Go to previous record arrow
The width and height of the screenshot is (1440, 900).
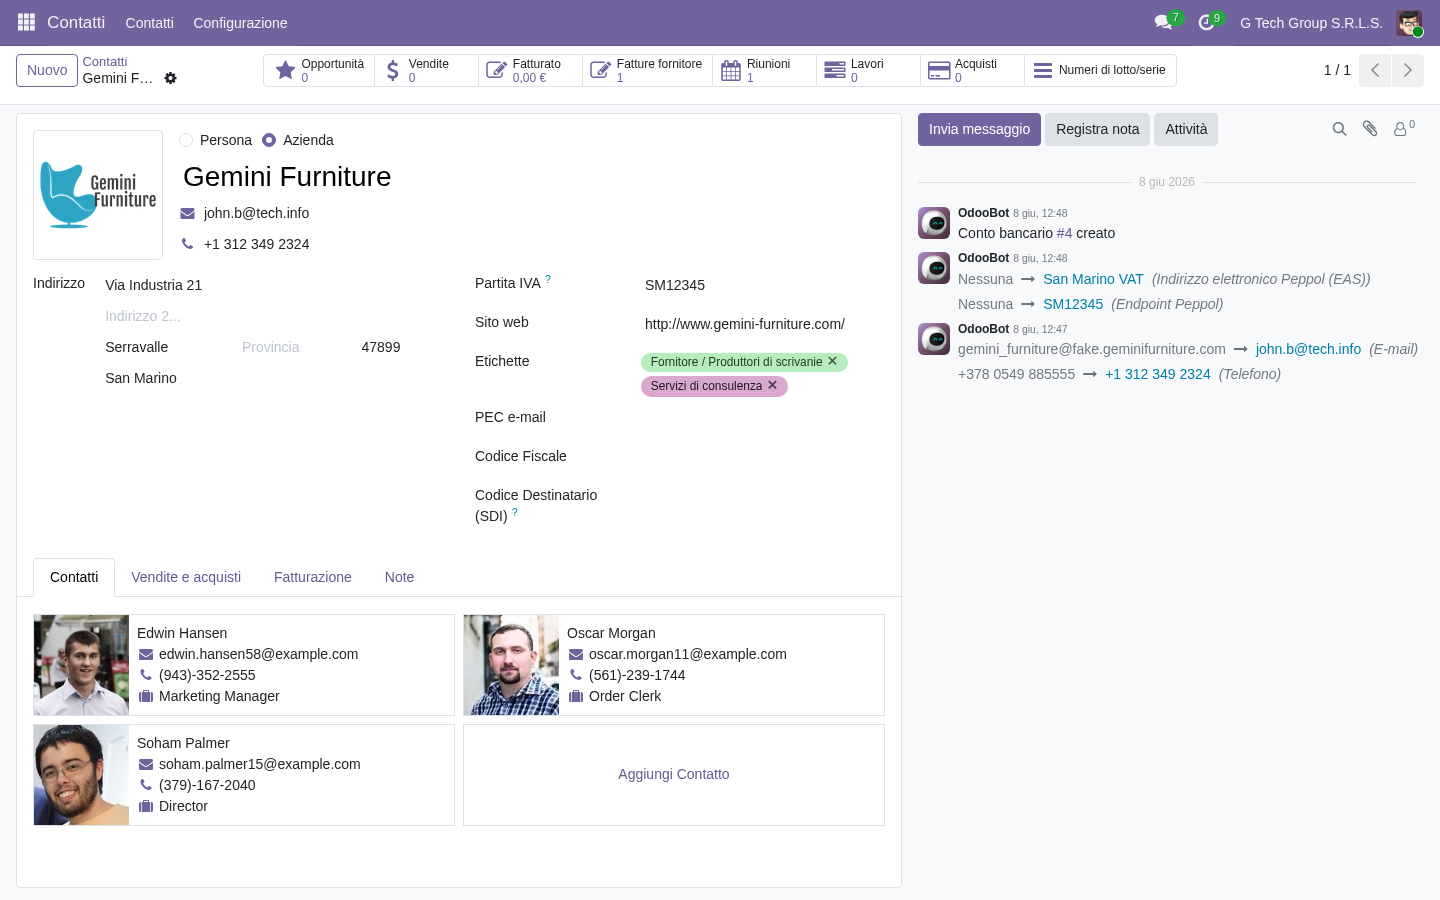(1375, 70)
